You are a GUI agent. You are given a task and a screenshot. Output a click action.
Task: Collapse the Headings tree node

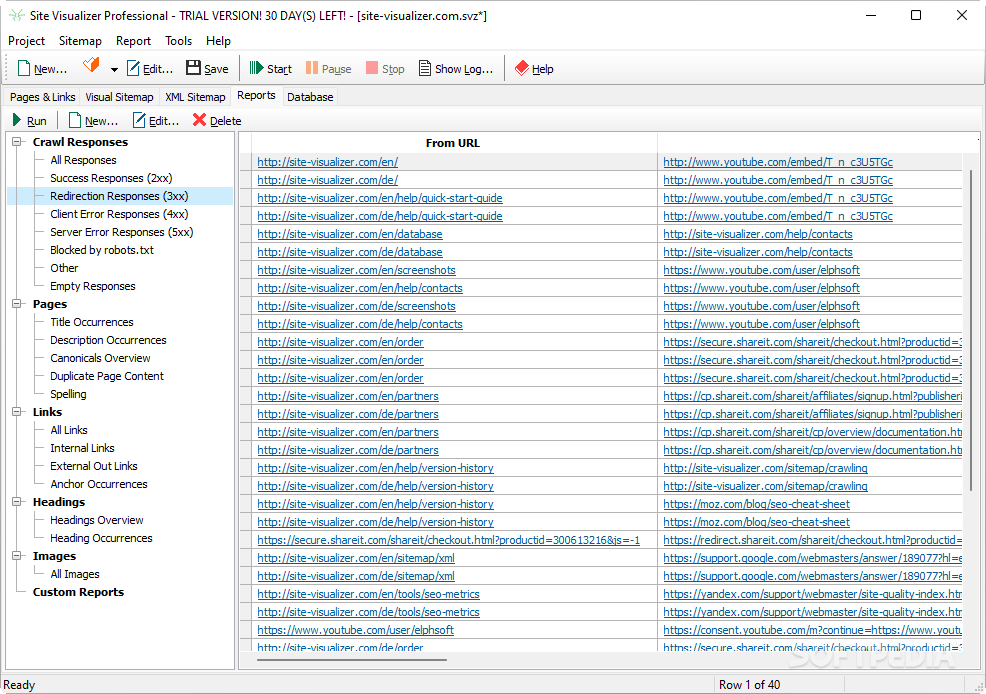coord(16,502)
